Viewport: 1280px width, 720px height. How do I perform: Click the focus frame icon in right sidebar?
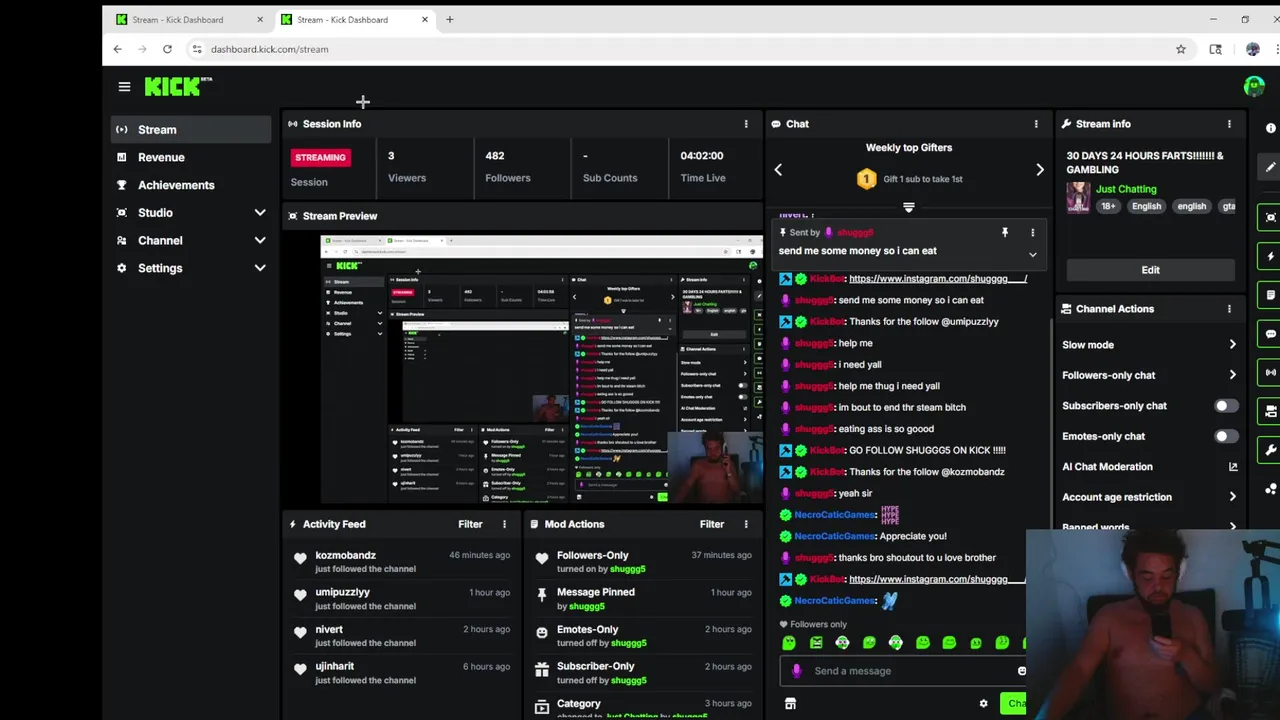click(1271, 217)
